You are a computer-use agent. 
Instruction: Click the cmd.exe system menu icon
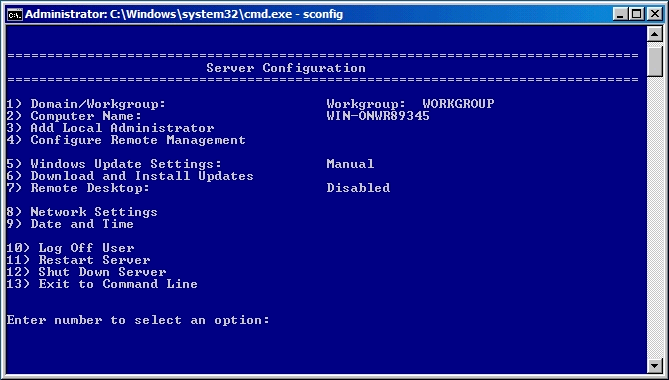pyautogui.click(x=15, y=14)
